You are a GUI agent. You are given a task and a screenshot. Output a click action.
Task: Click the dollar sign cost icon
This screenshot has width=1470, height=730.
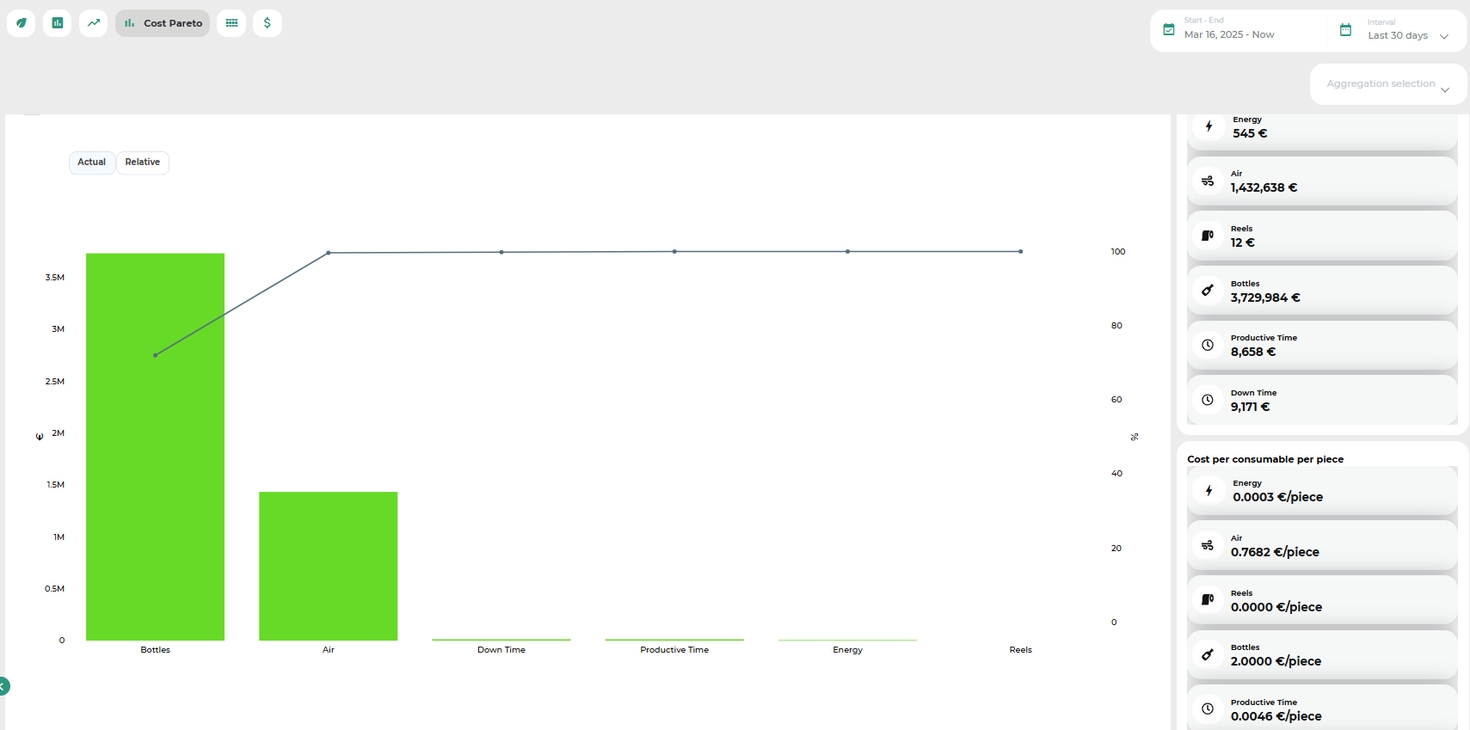pyautogui.click(x=267, y=23)
